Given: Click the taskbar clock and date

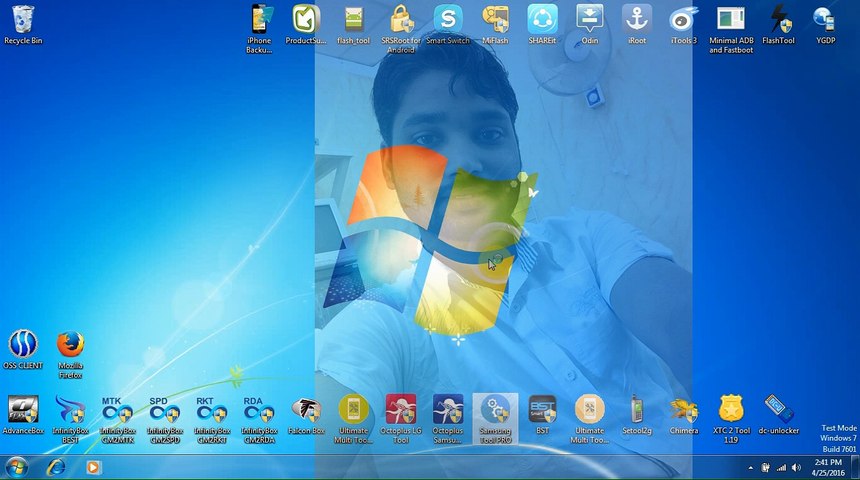Looking at the screenshot, I should click(827, 467).
